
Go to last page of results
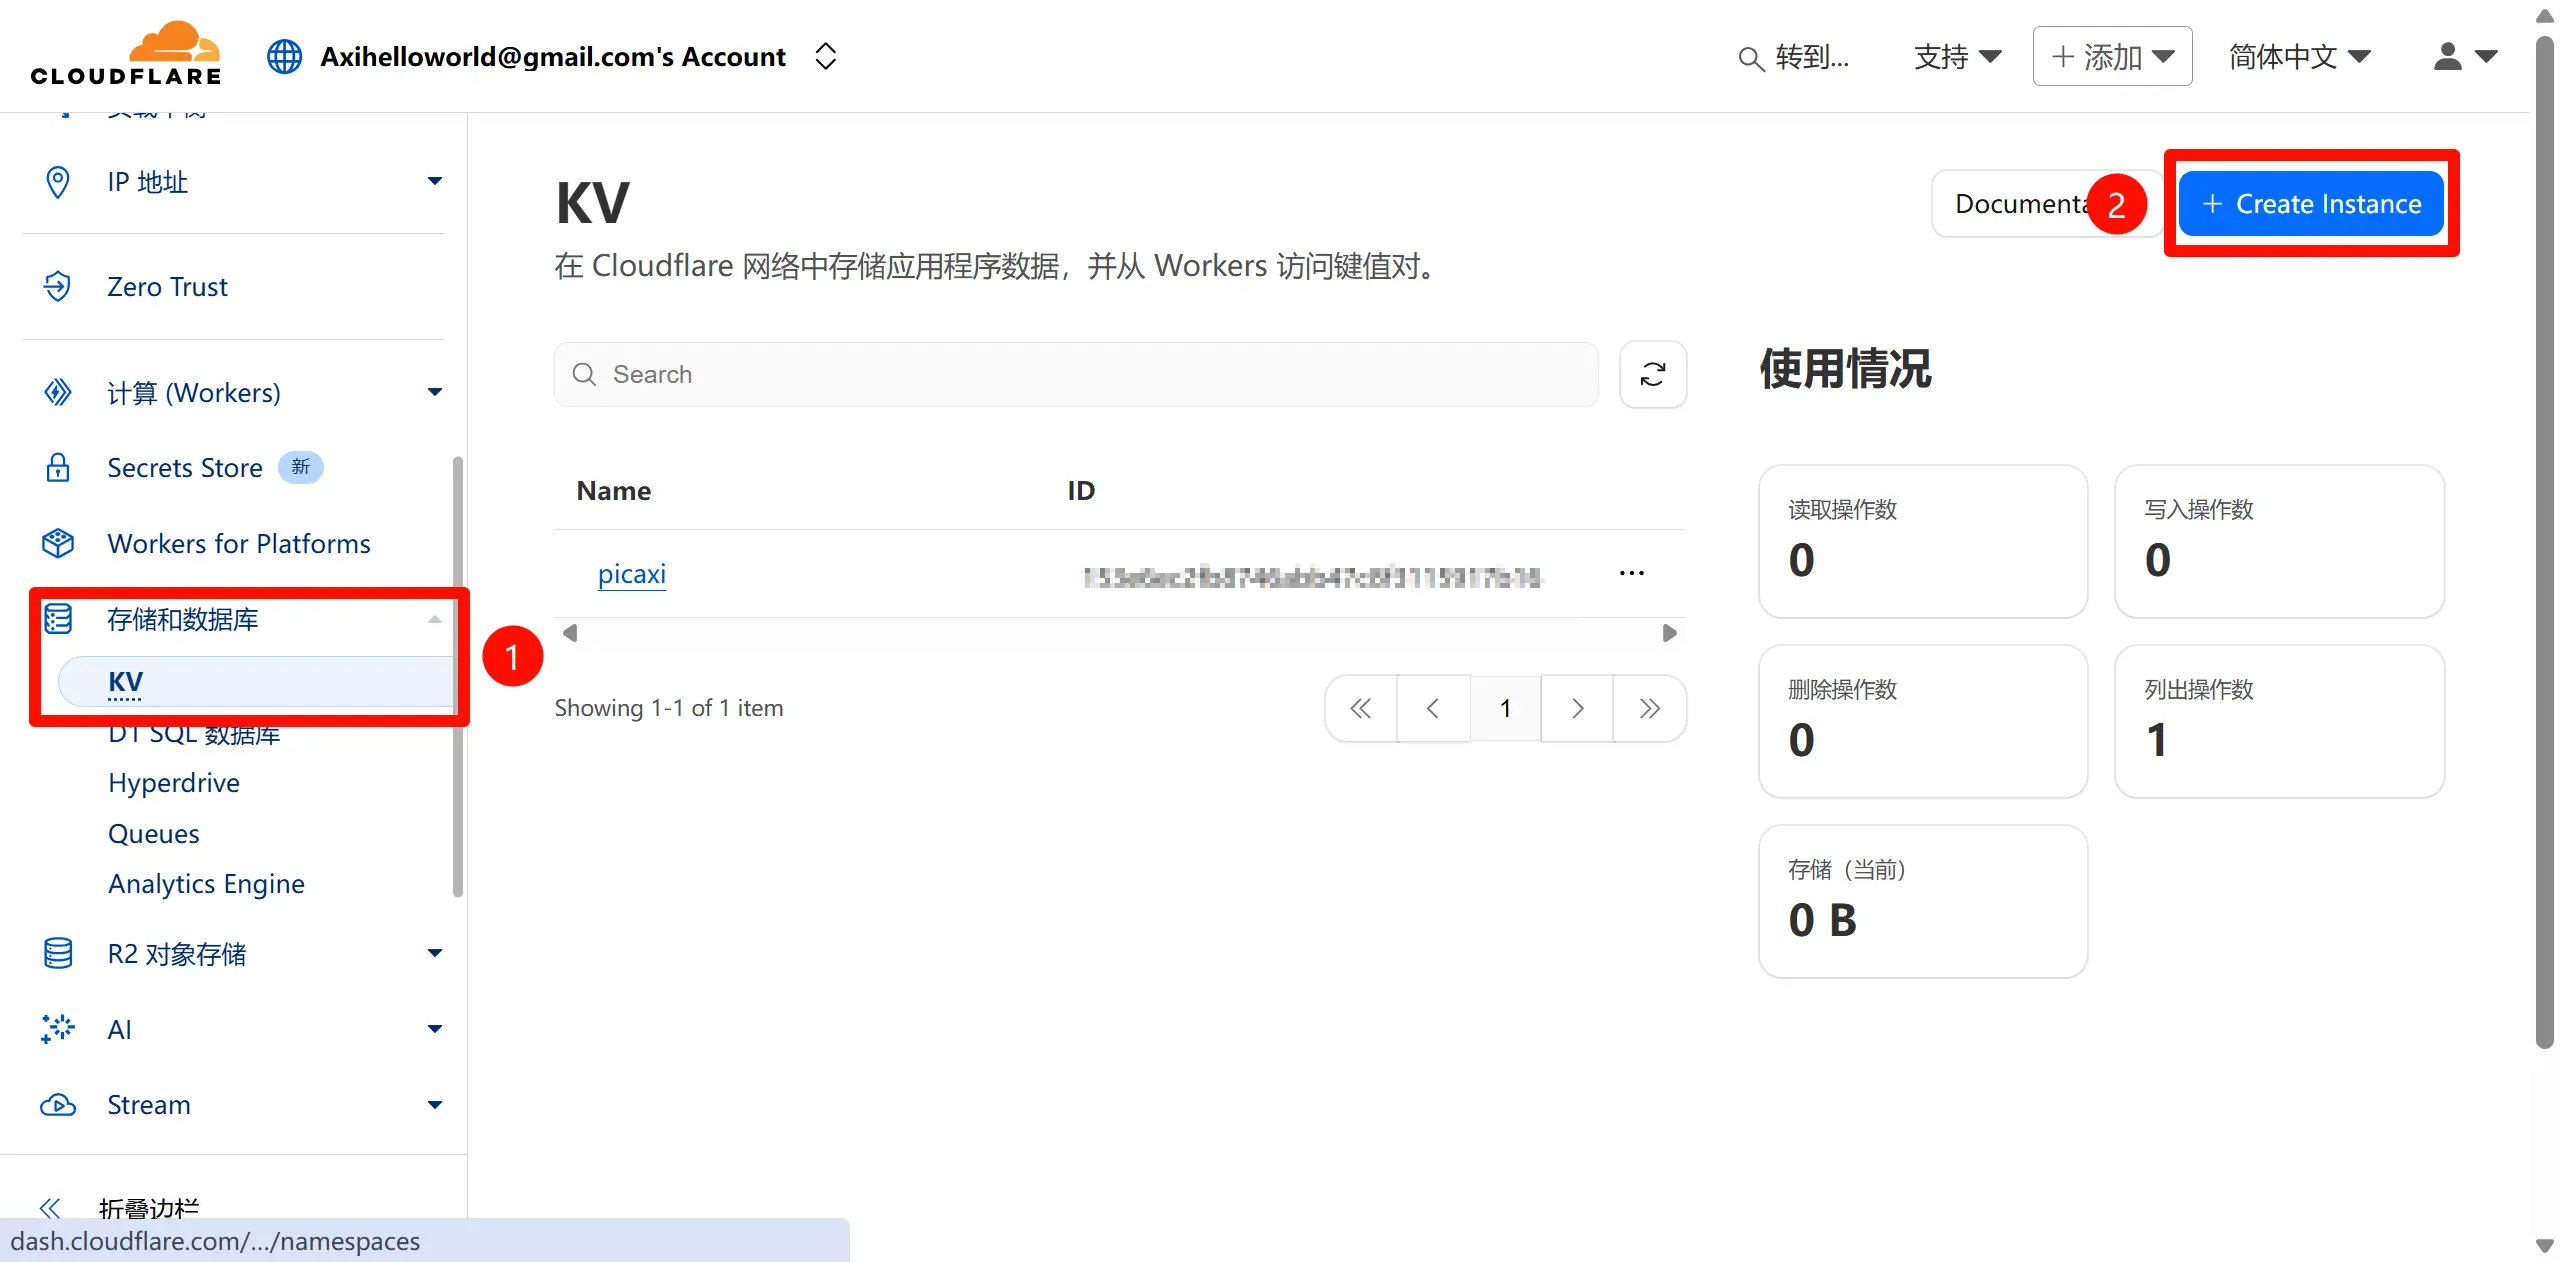click(1649, 708)
